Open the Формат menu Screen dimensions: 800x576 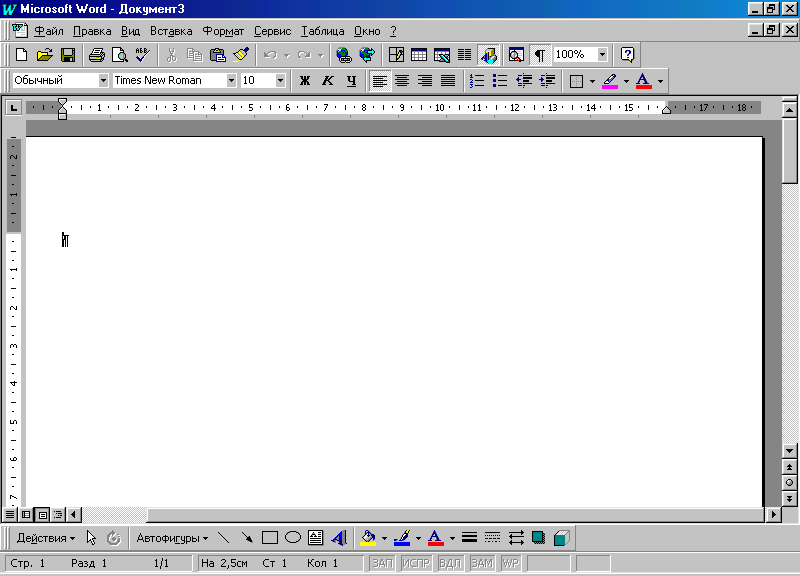[x=223, y=31]
